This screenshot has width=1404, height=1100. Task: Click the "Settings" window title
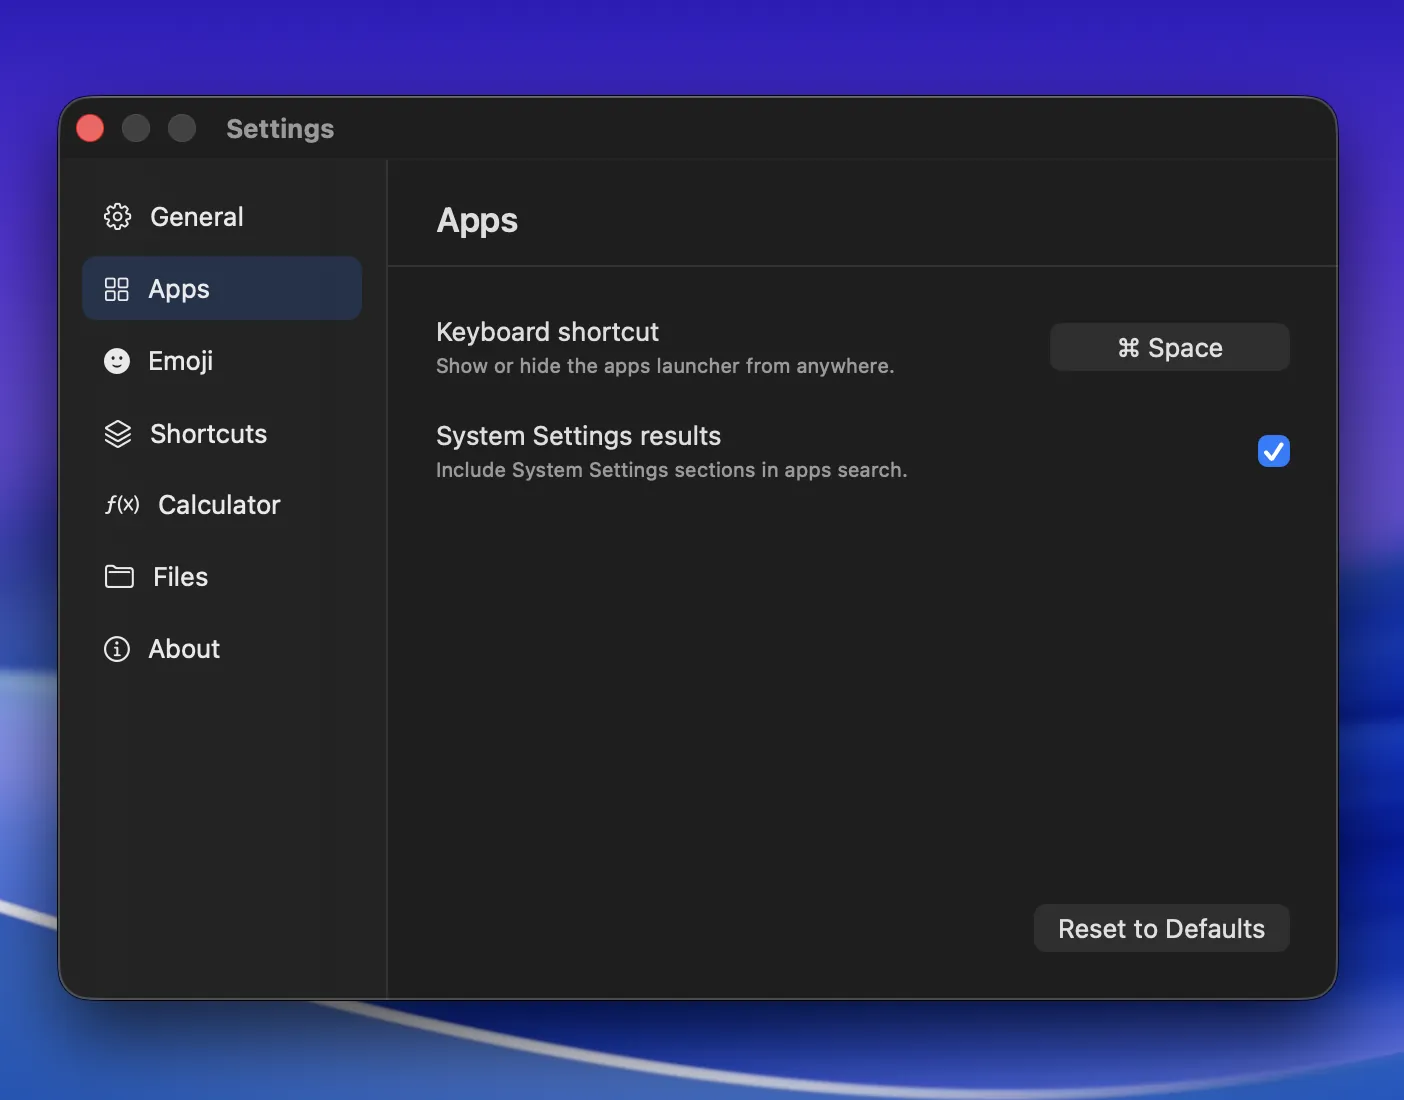(280, 129)
